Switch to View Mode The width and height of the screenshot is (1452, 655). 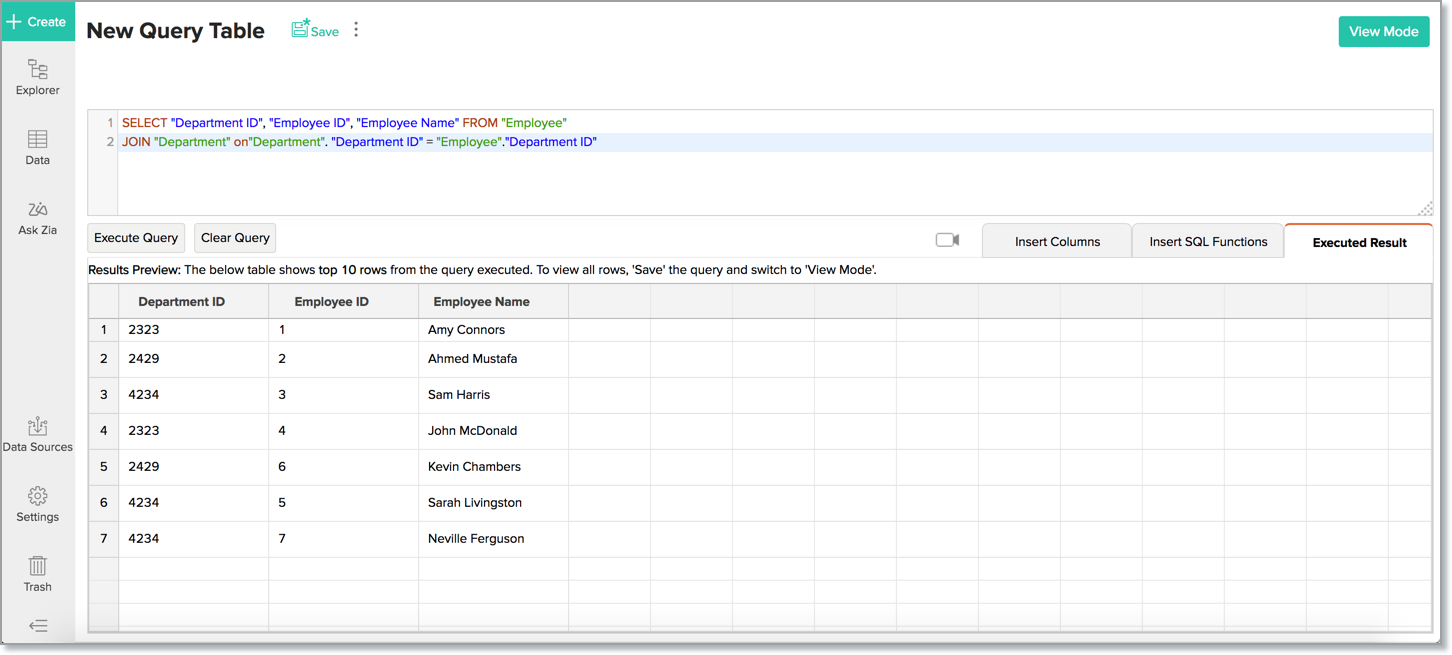click(1383, 31)
